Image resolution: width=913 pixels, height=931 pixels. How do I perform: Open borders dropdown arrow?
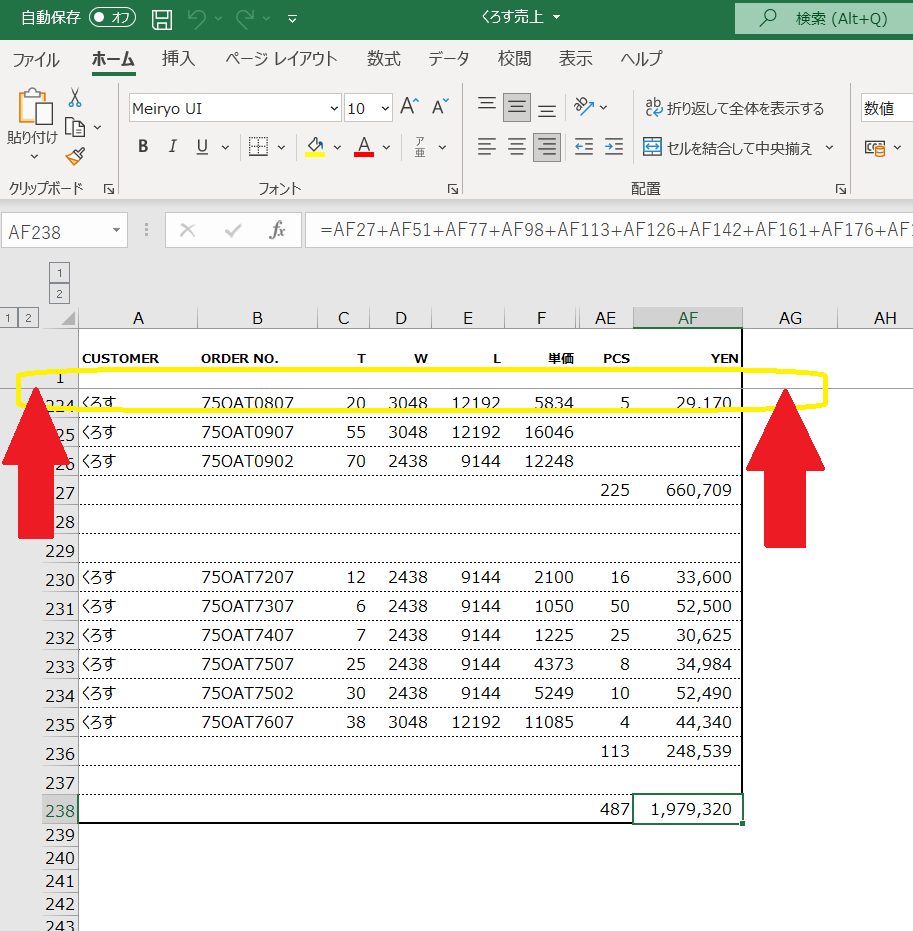tap(281, 147)
